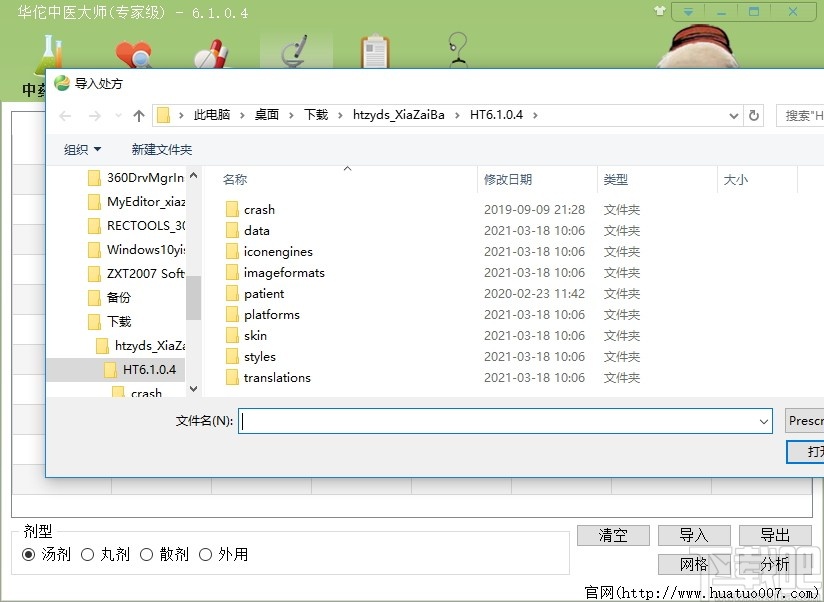
Task: Open the prescription clipboard icon
Action: click(x=374, y=50)
